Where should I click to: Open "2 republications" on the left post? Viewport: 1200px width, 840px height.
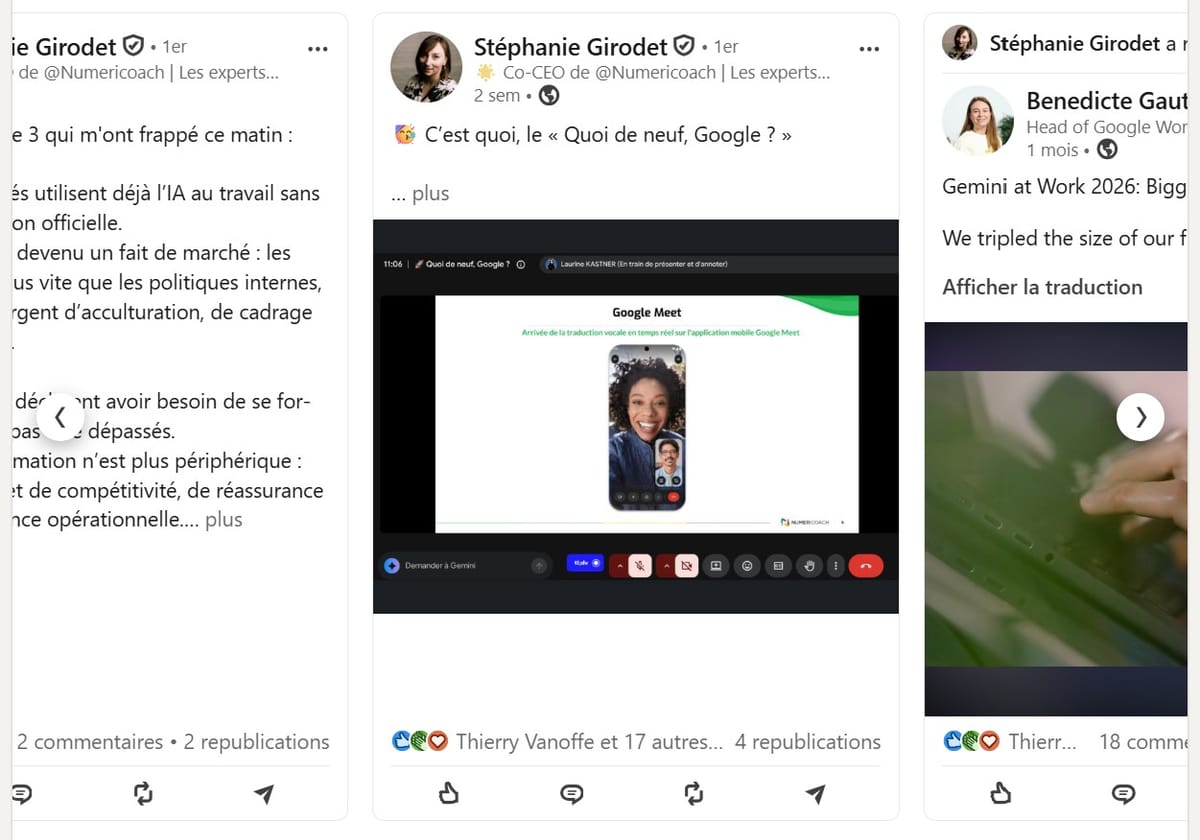pyautogui.click(x=257, y=742)
